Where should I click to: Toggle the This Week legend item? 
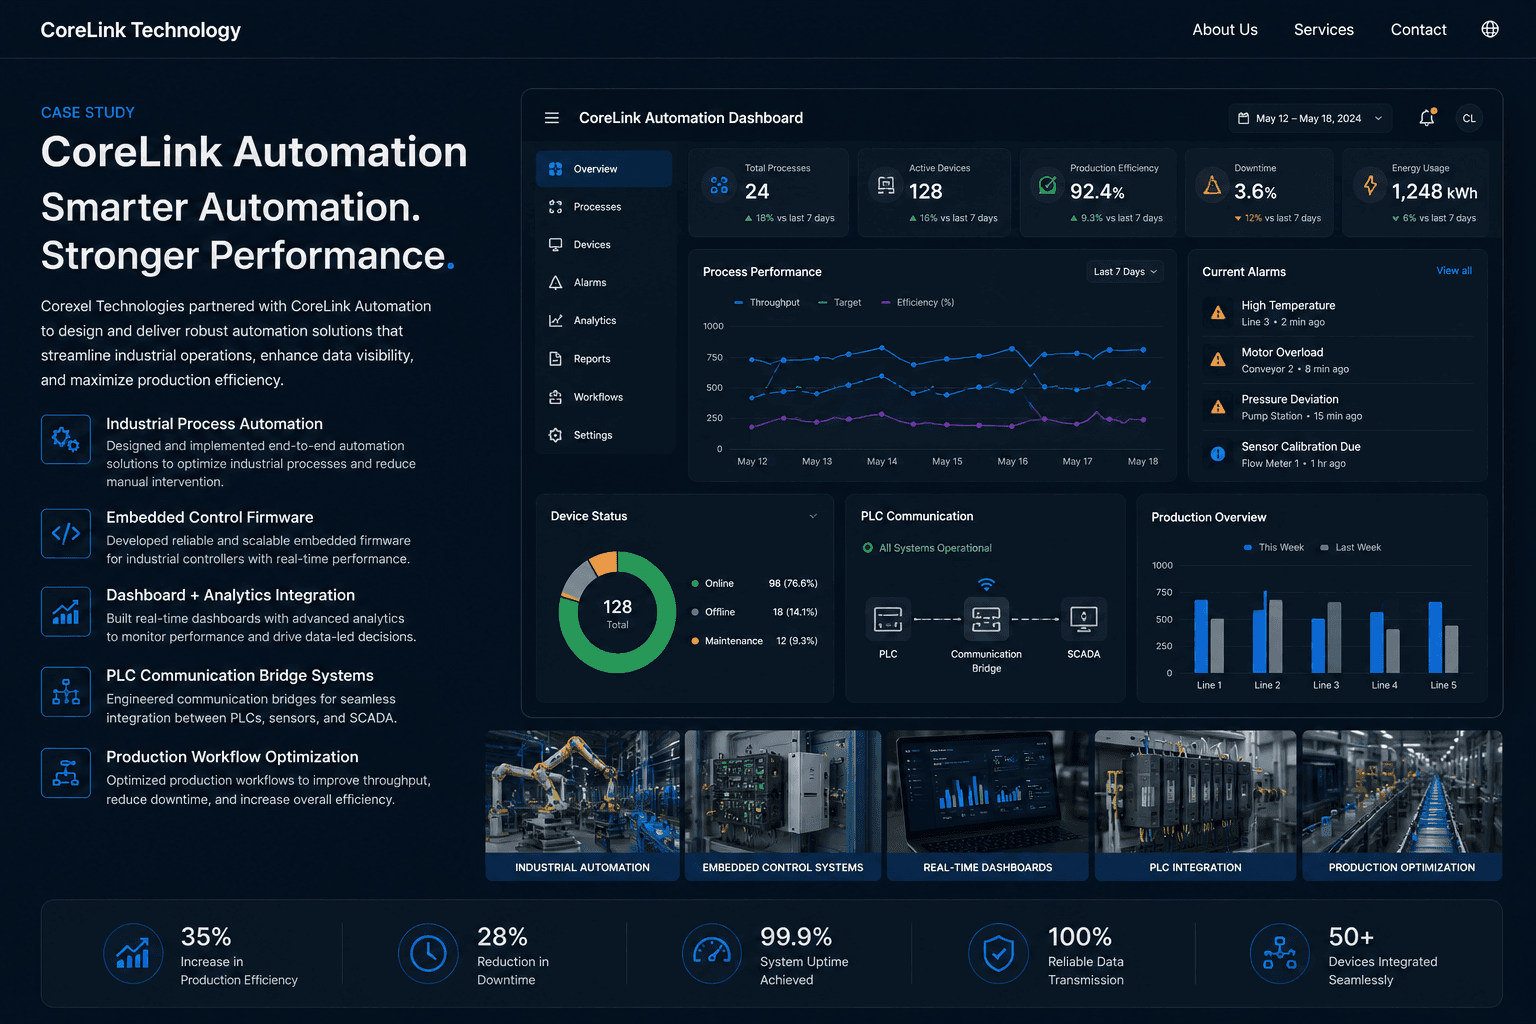[x=1274, y=547]
